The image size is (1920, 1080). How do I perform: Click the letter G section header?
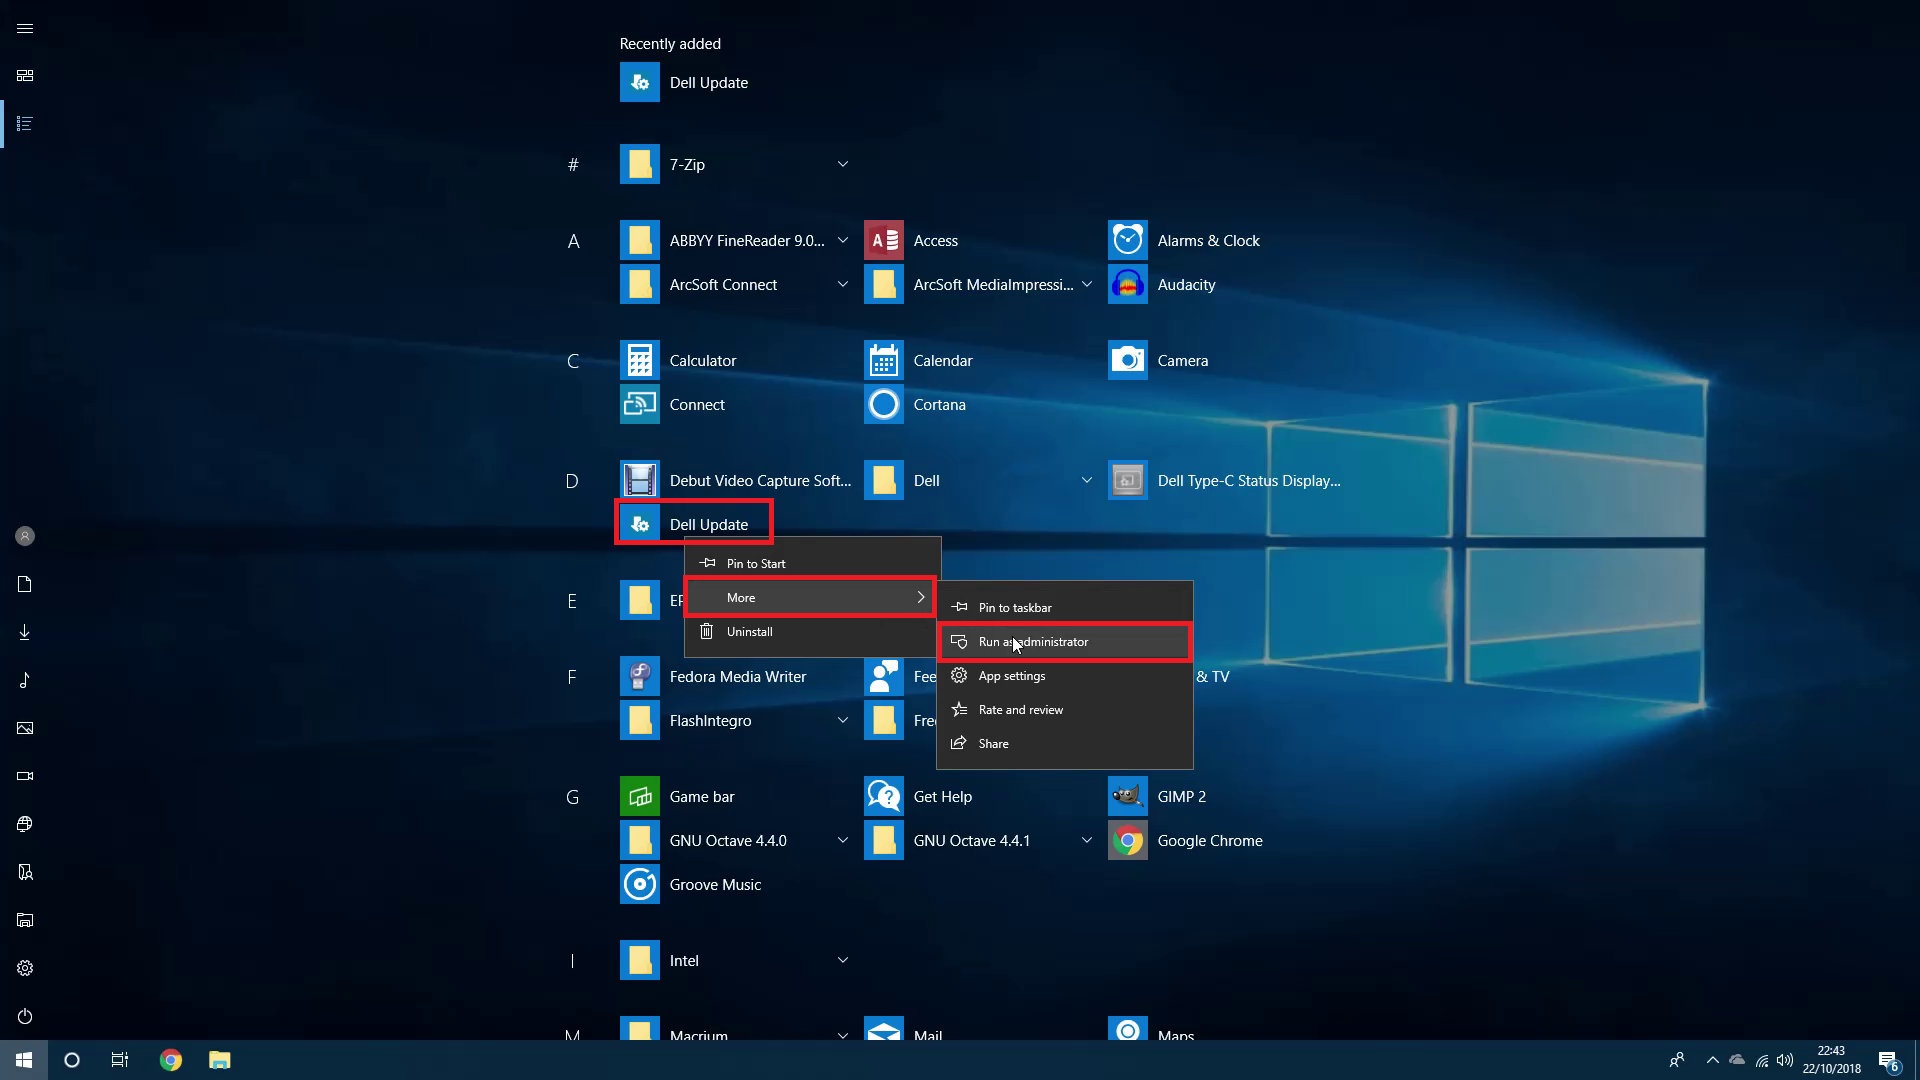(x=573, y=797)
